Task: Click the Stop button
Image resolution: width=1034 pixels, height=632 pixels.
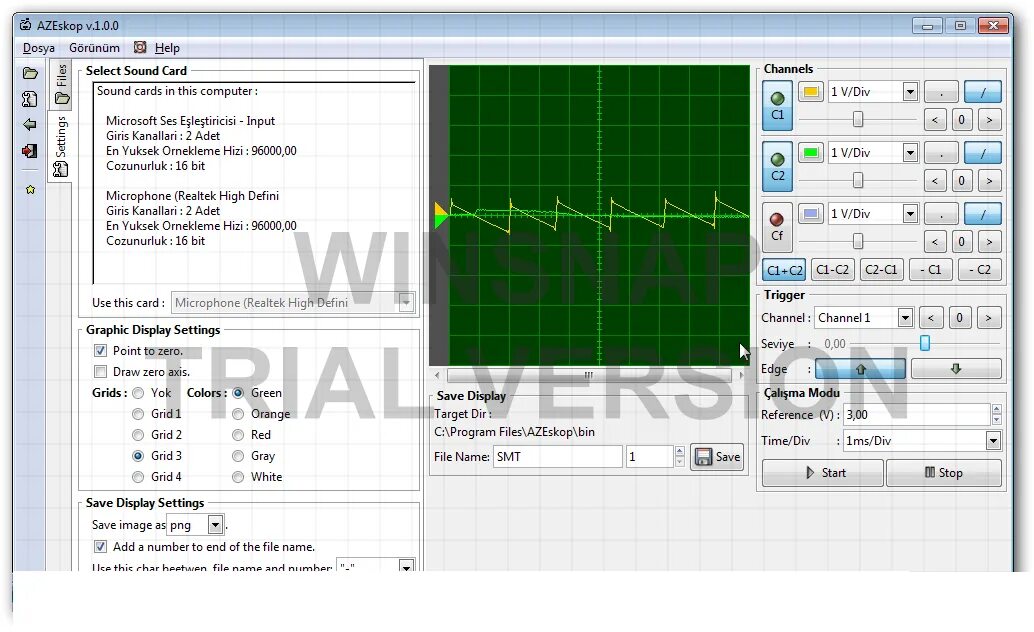Action: [x=944, y=472]
